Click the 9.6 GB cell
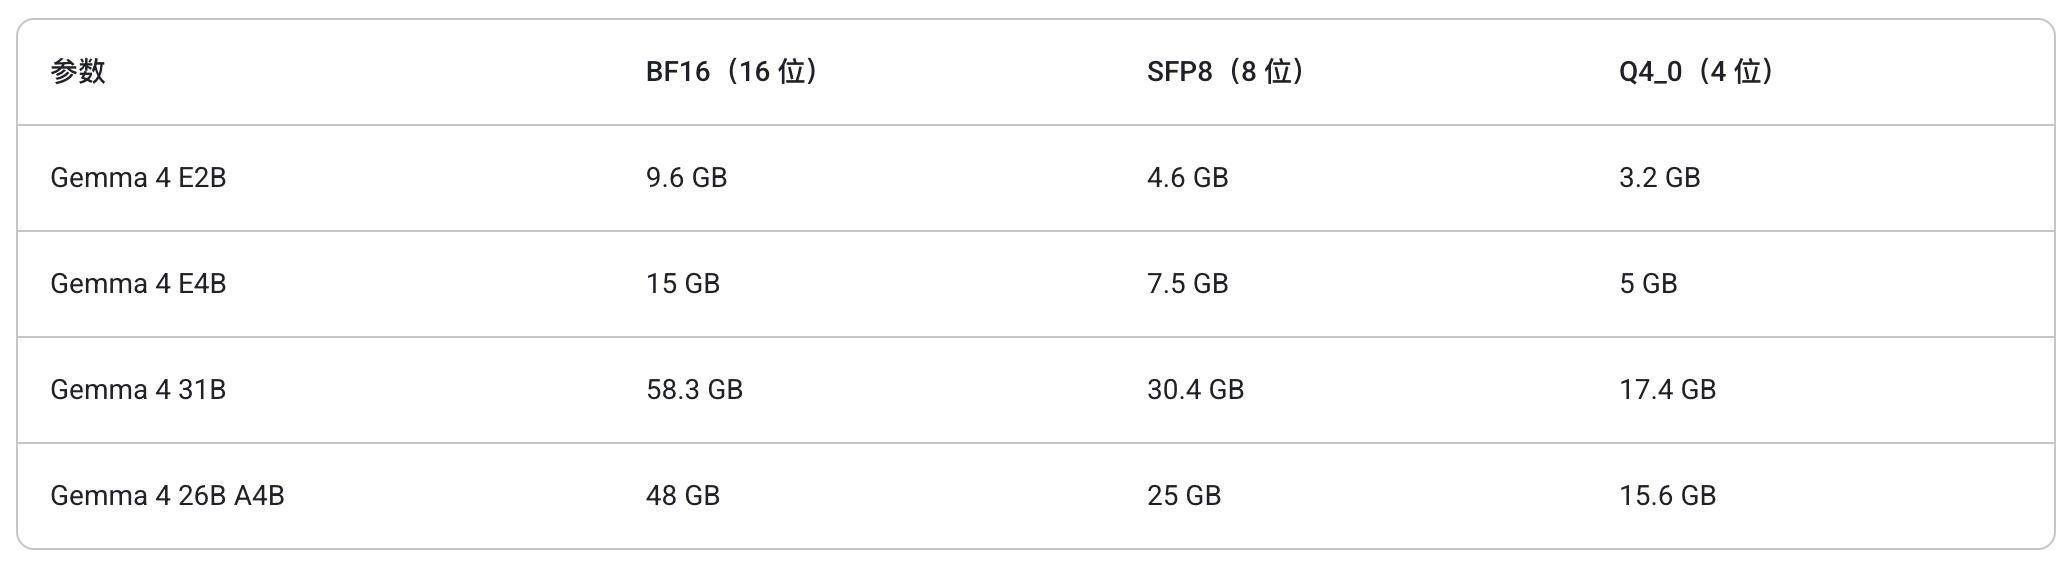Screen dimensions: 2072x562 [x=686, y=178]
